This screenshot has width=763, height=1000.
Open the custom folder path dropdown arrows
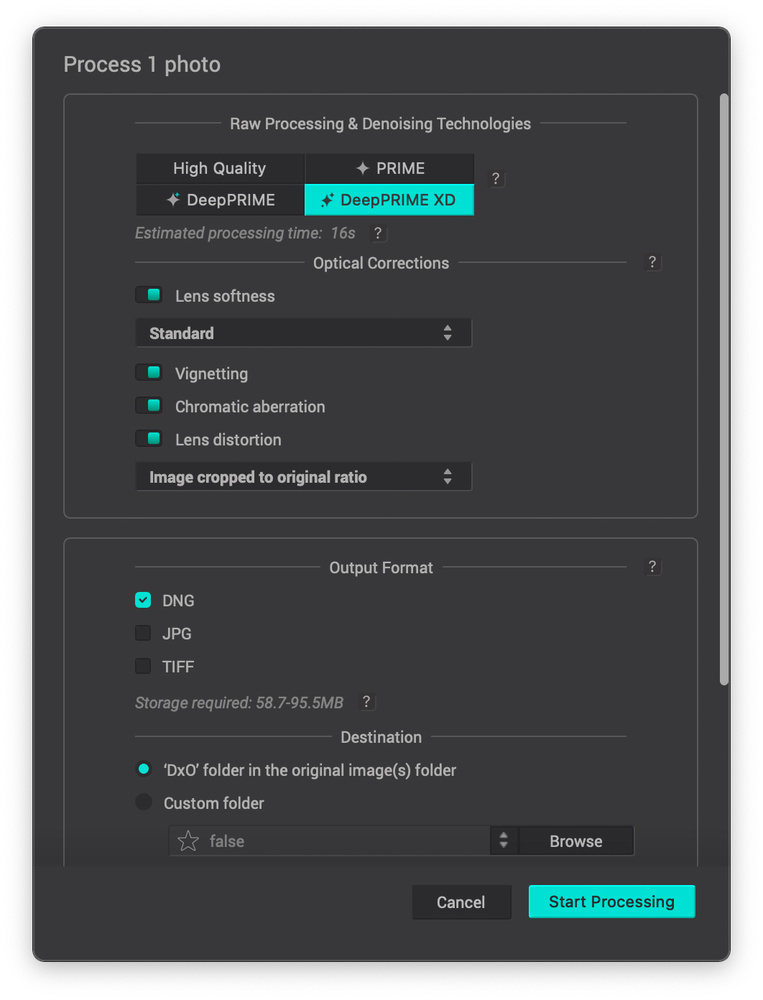(x=504, y=841)
